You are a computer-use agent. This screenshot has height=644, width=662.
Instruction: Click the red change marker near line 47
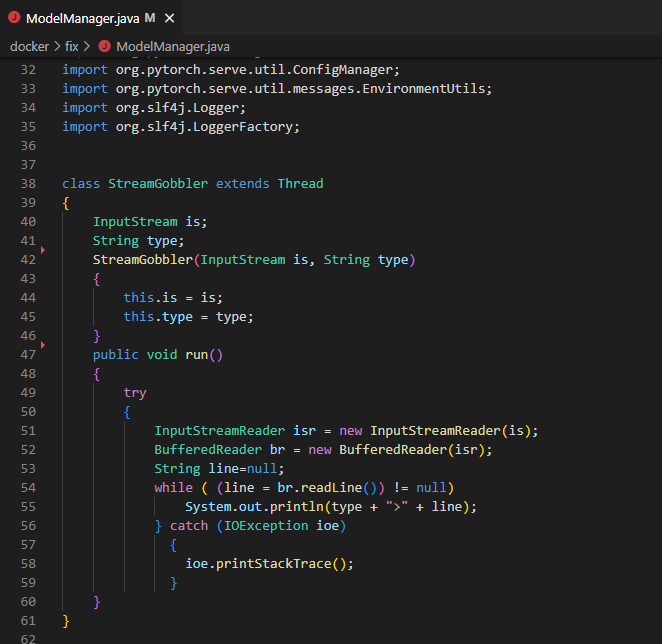click(x=43, y=345)
